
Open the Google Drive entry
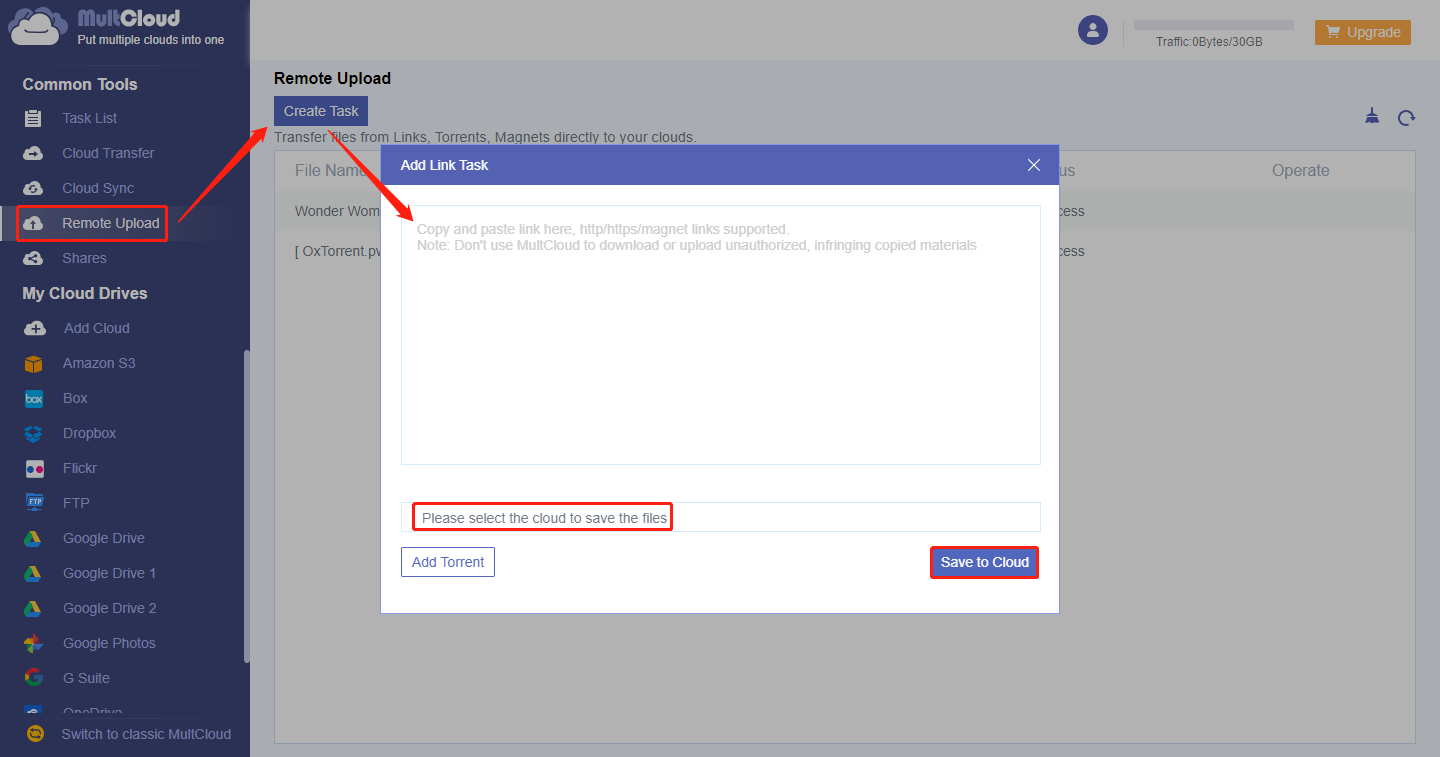(x=104, y=538)
